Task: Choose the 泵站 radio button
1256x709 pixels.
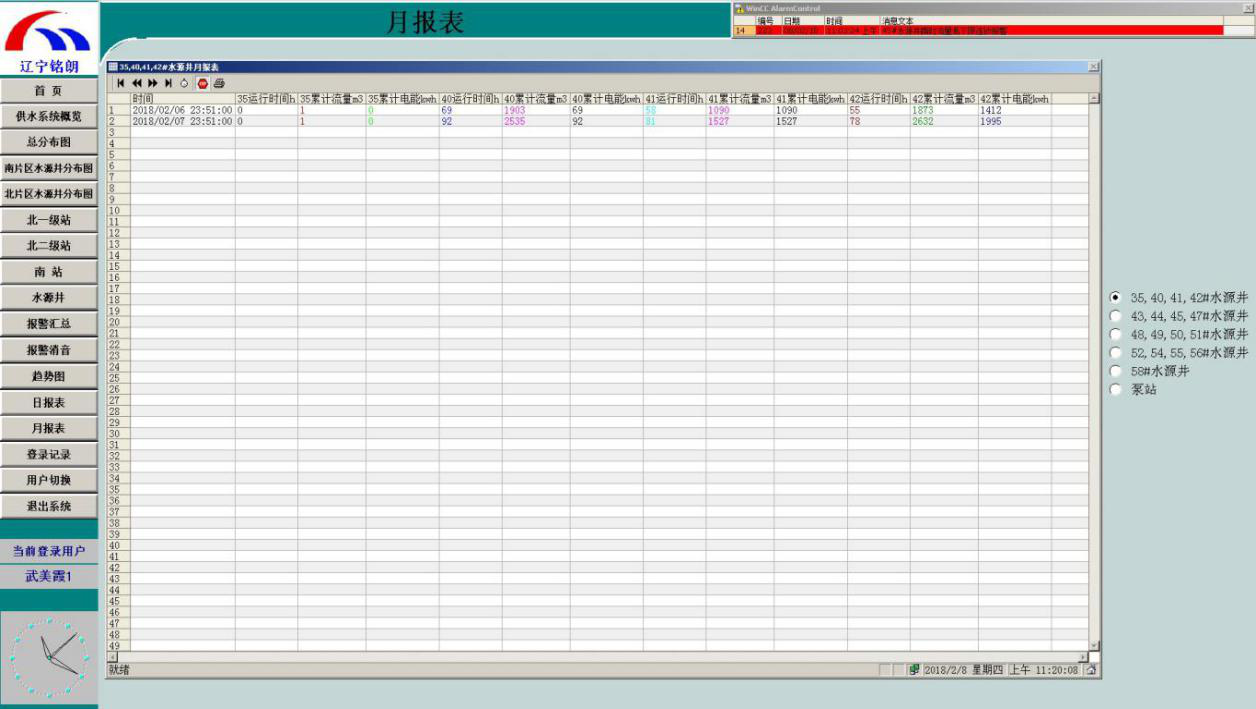Action: [x=1116, y=390]
